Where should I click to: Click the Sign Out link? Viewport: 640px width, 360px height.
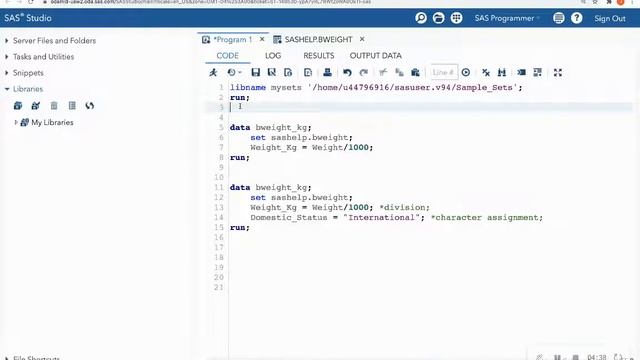[x=610, y=18]
